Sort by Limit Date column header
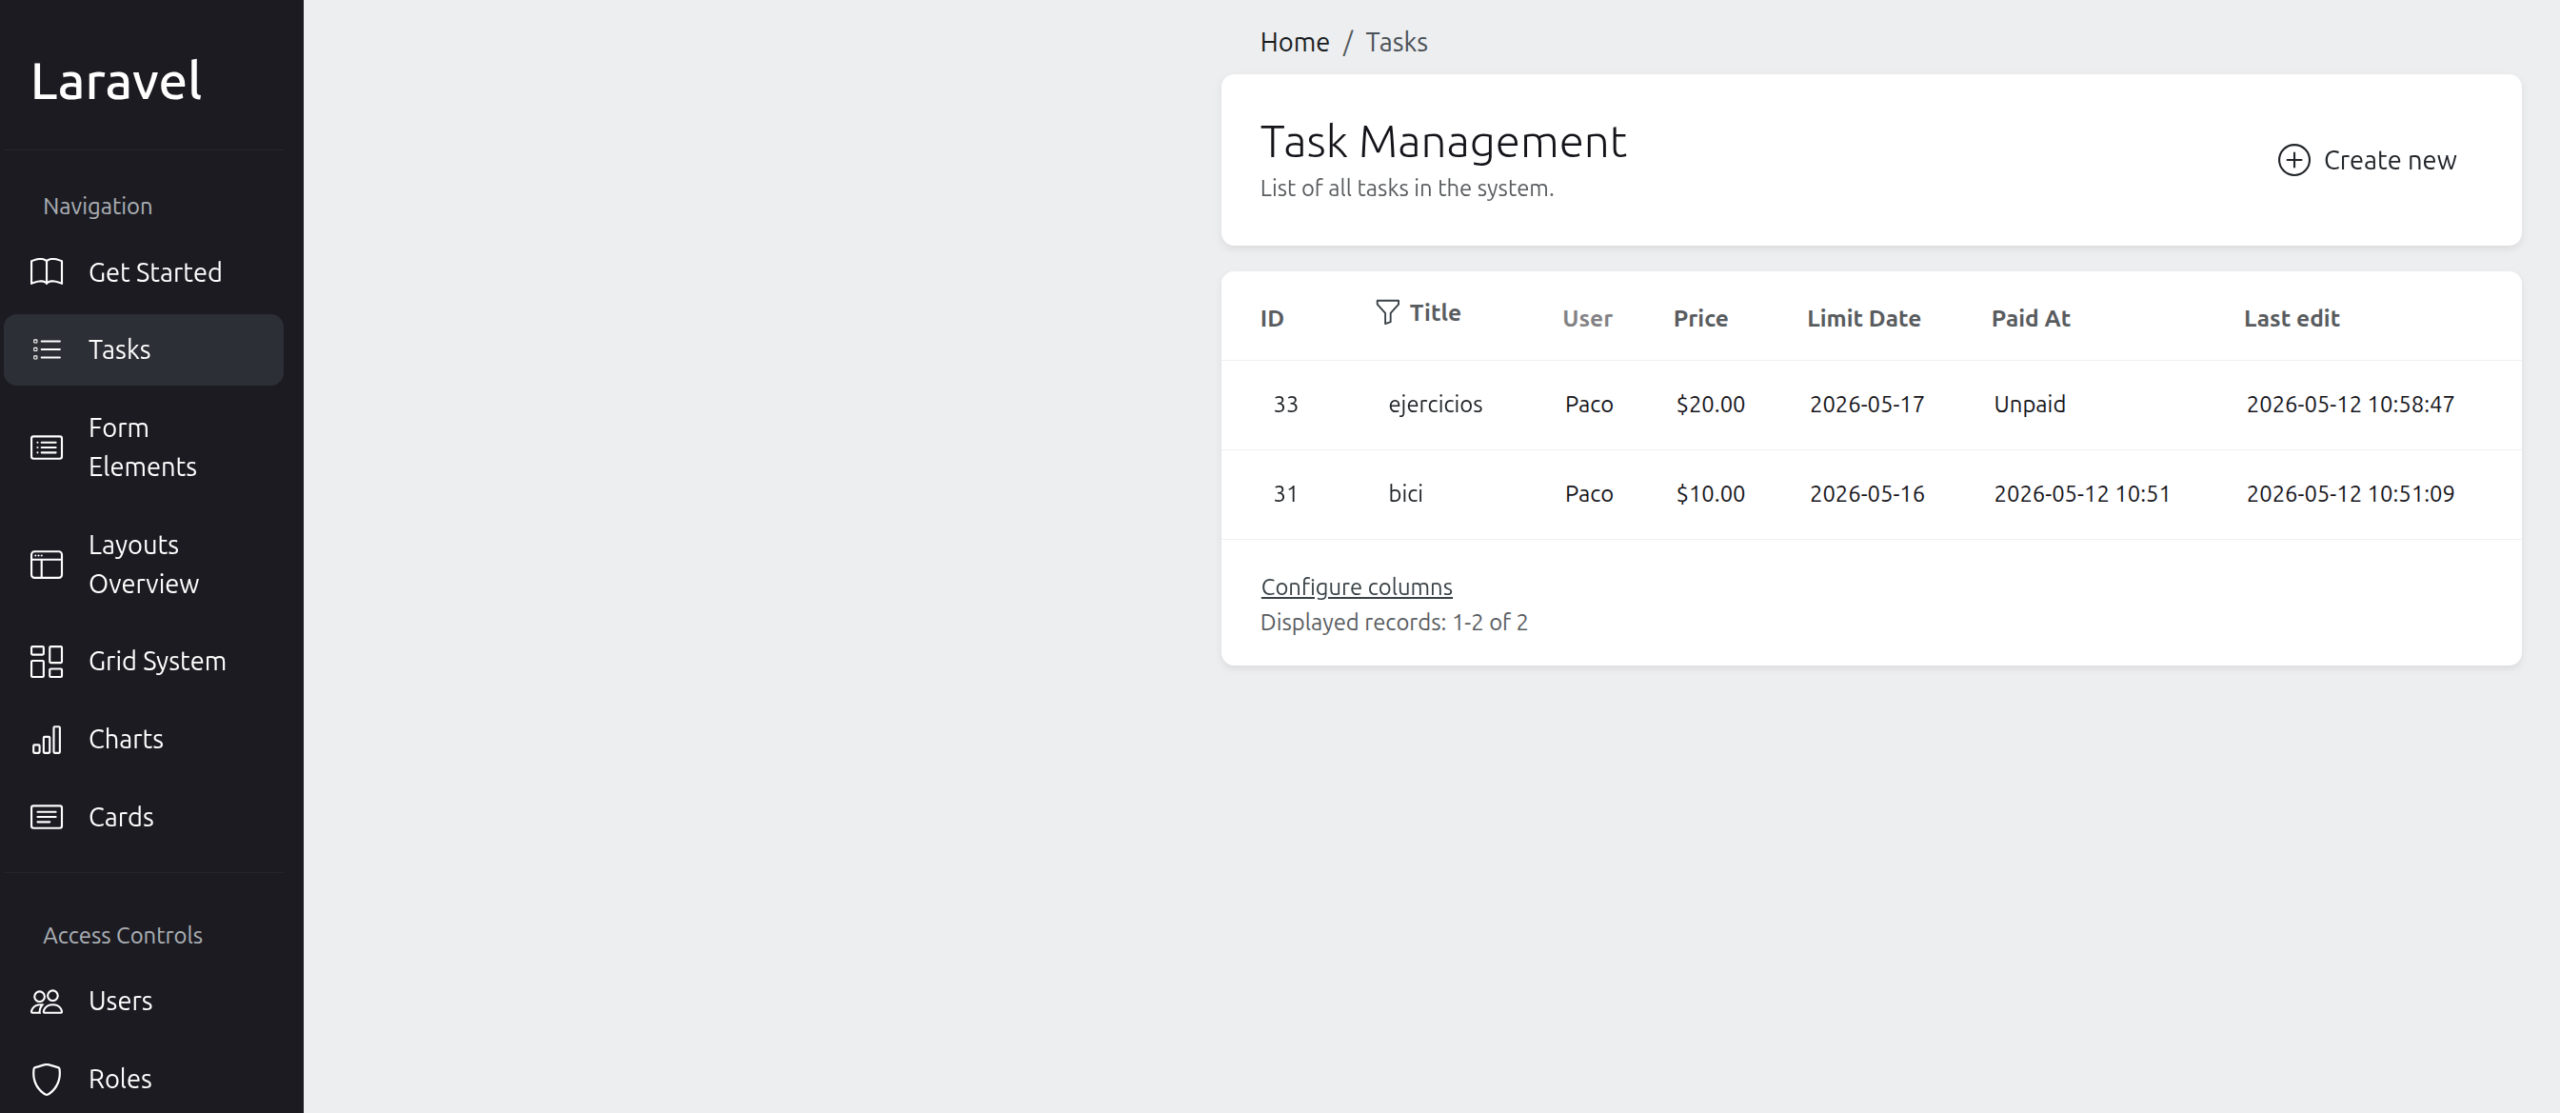 1863,318
